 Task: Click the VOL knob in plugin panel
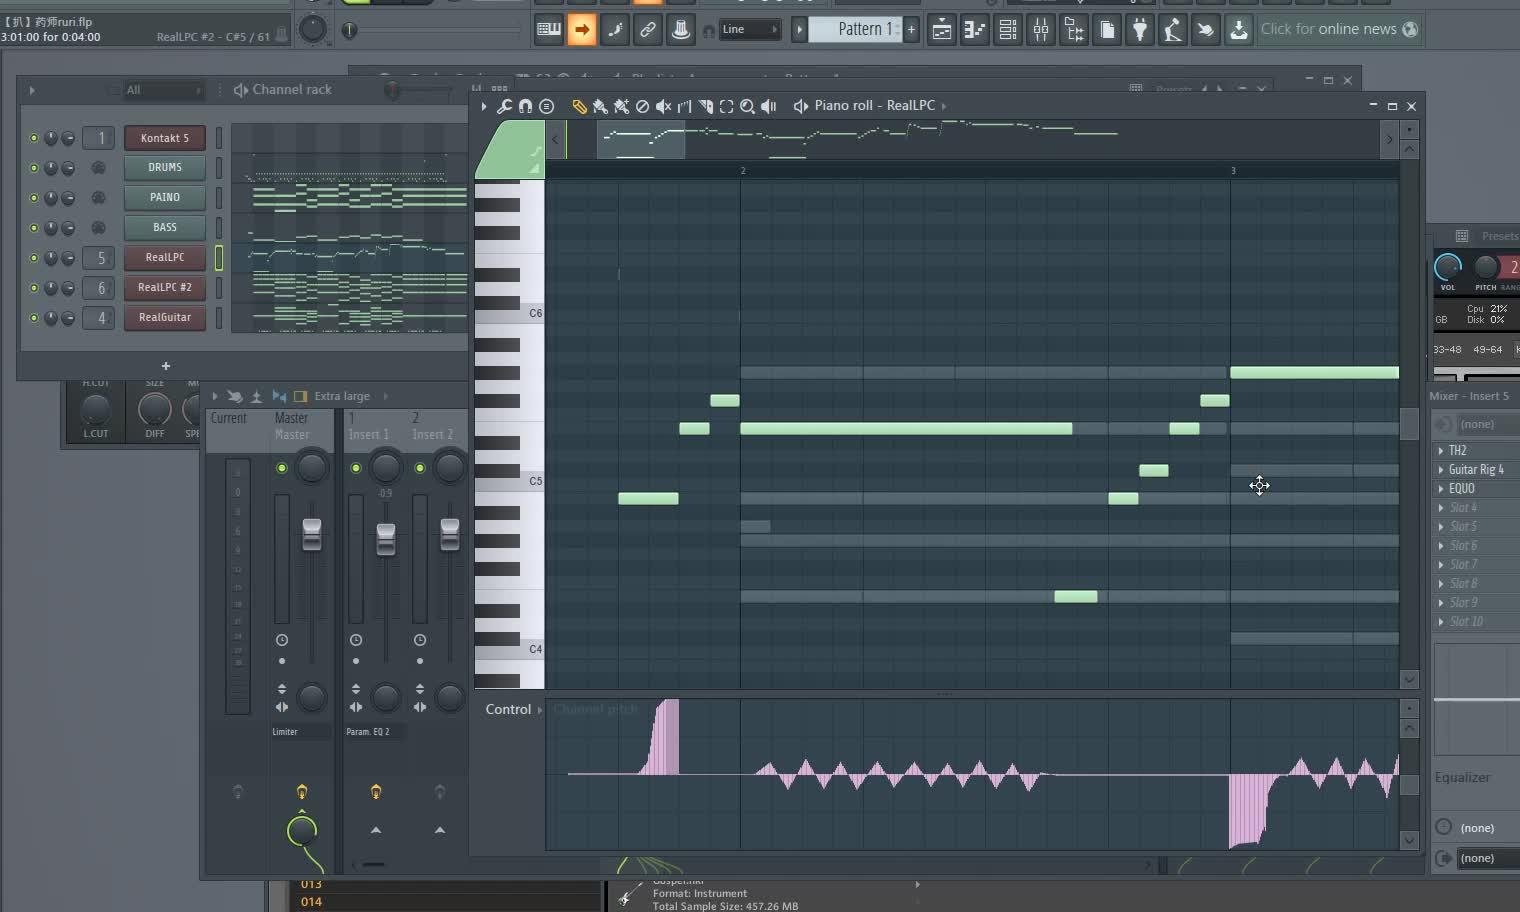coord(1448,267)
